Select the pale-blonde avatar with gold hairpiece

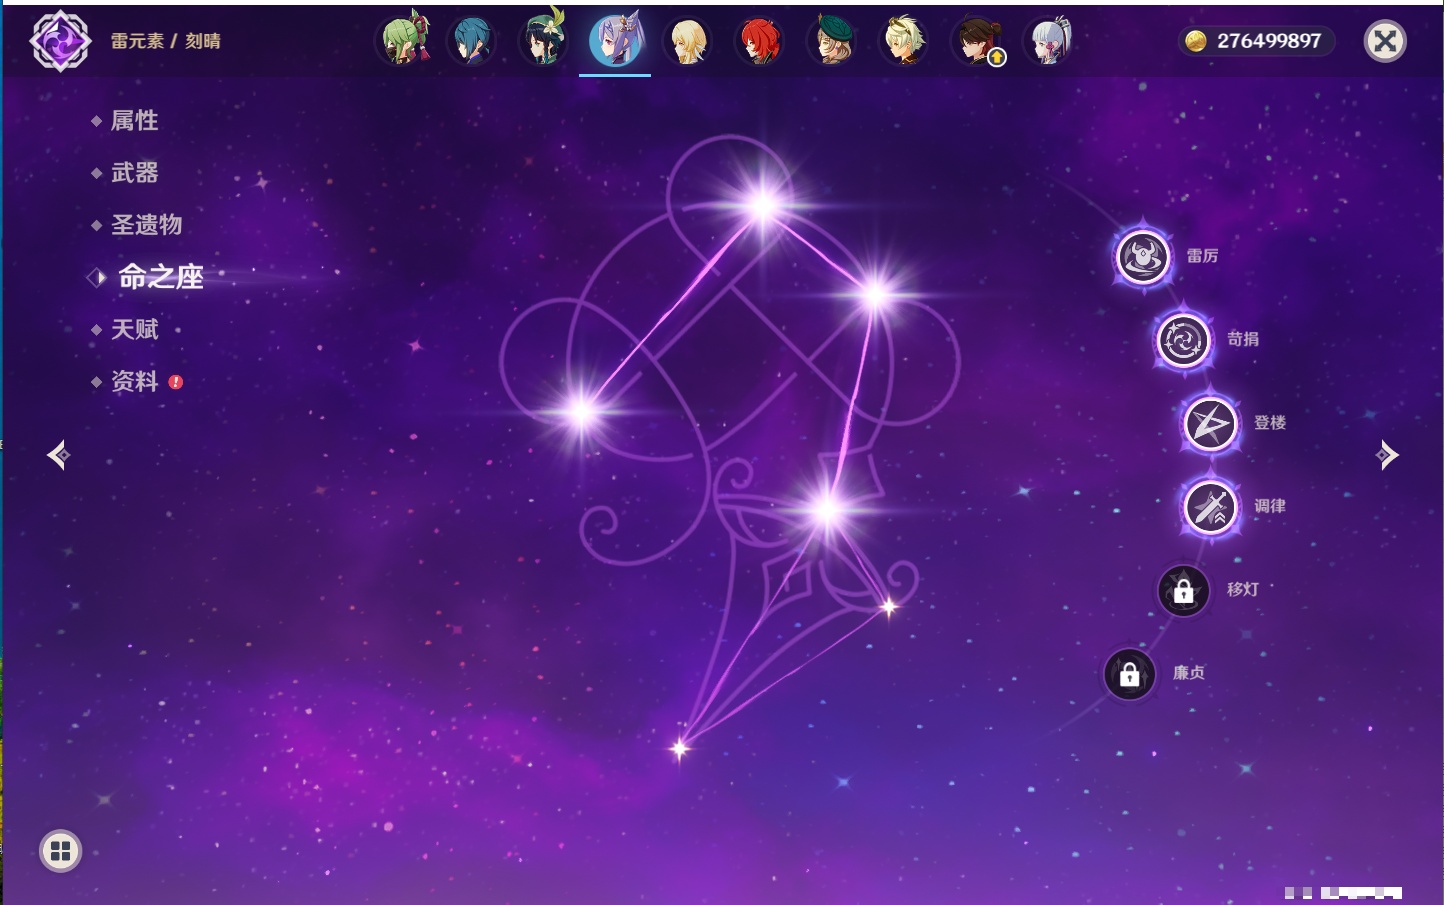point(904,41)
